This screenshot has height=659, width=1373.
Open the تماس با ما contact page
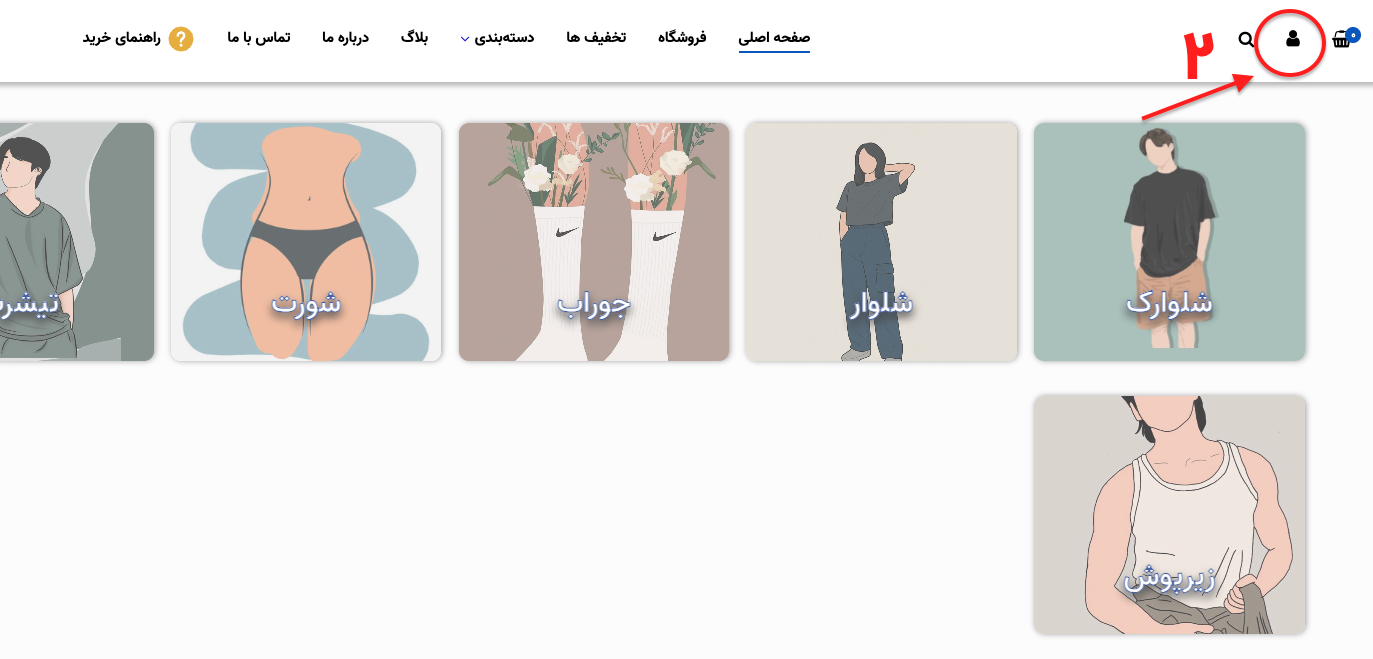click(x=259, y=37)
